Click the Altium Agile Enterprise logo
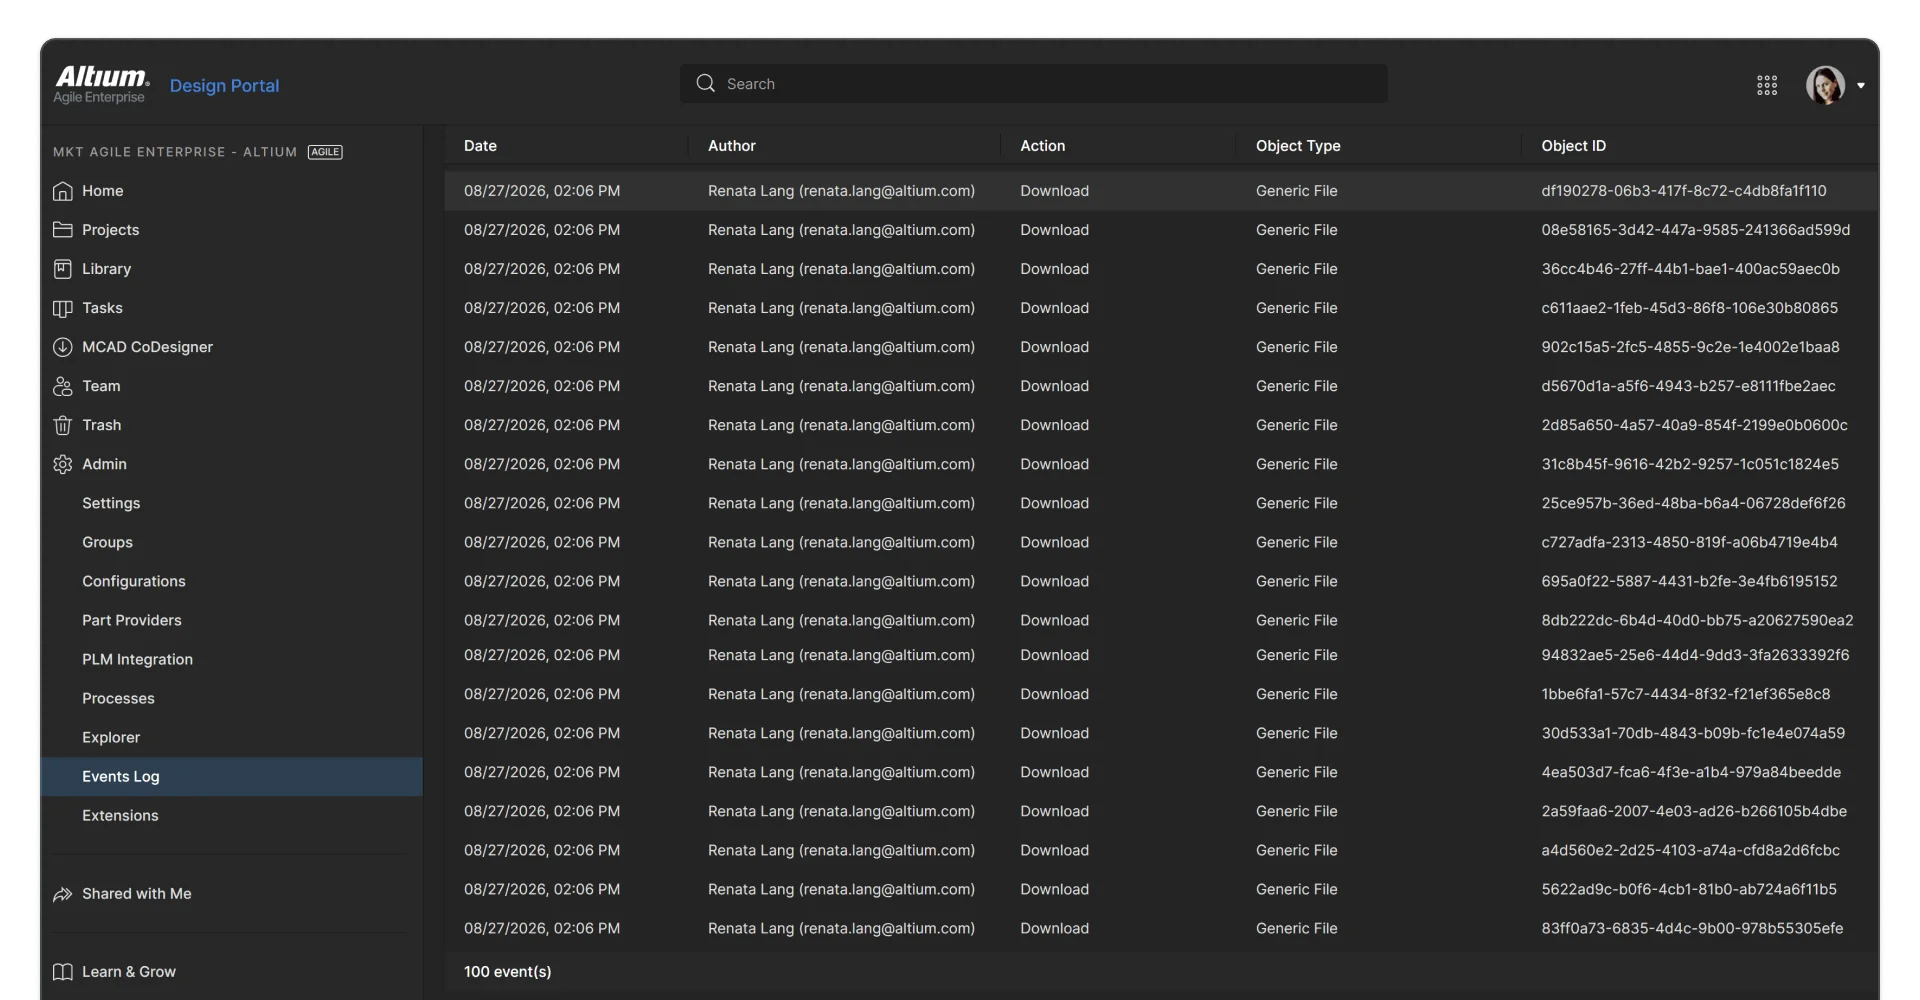This screenshot has height=1000, width=1920. 102,85
